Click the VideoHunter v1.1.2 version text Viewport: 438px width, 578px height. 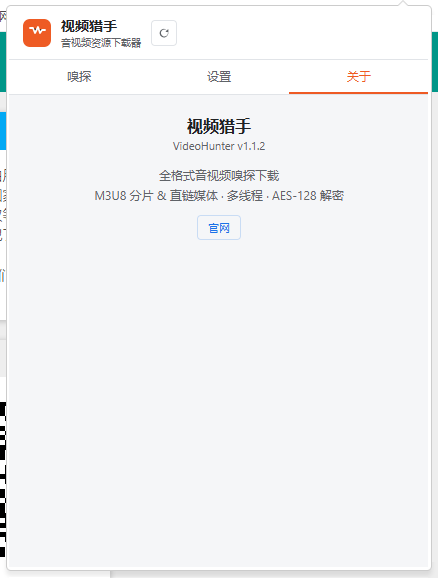coord(219,146)
